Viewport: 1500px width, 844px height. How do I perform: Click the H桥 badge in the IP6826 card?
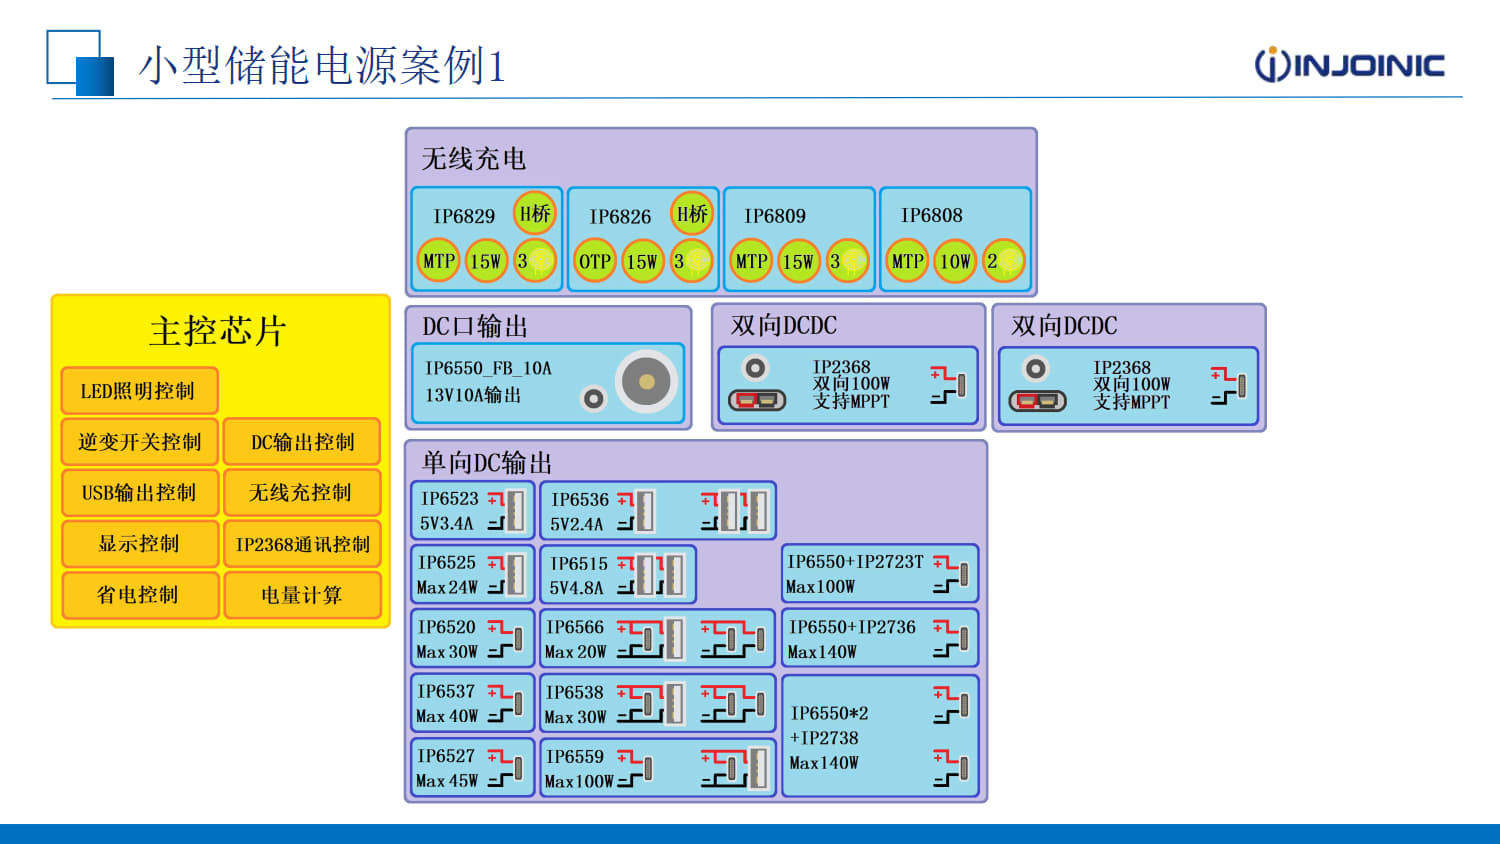692,213
